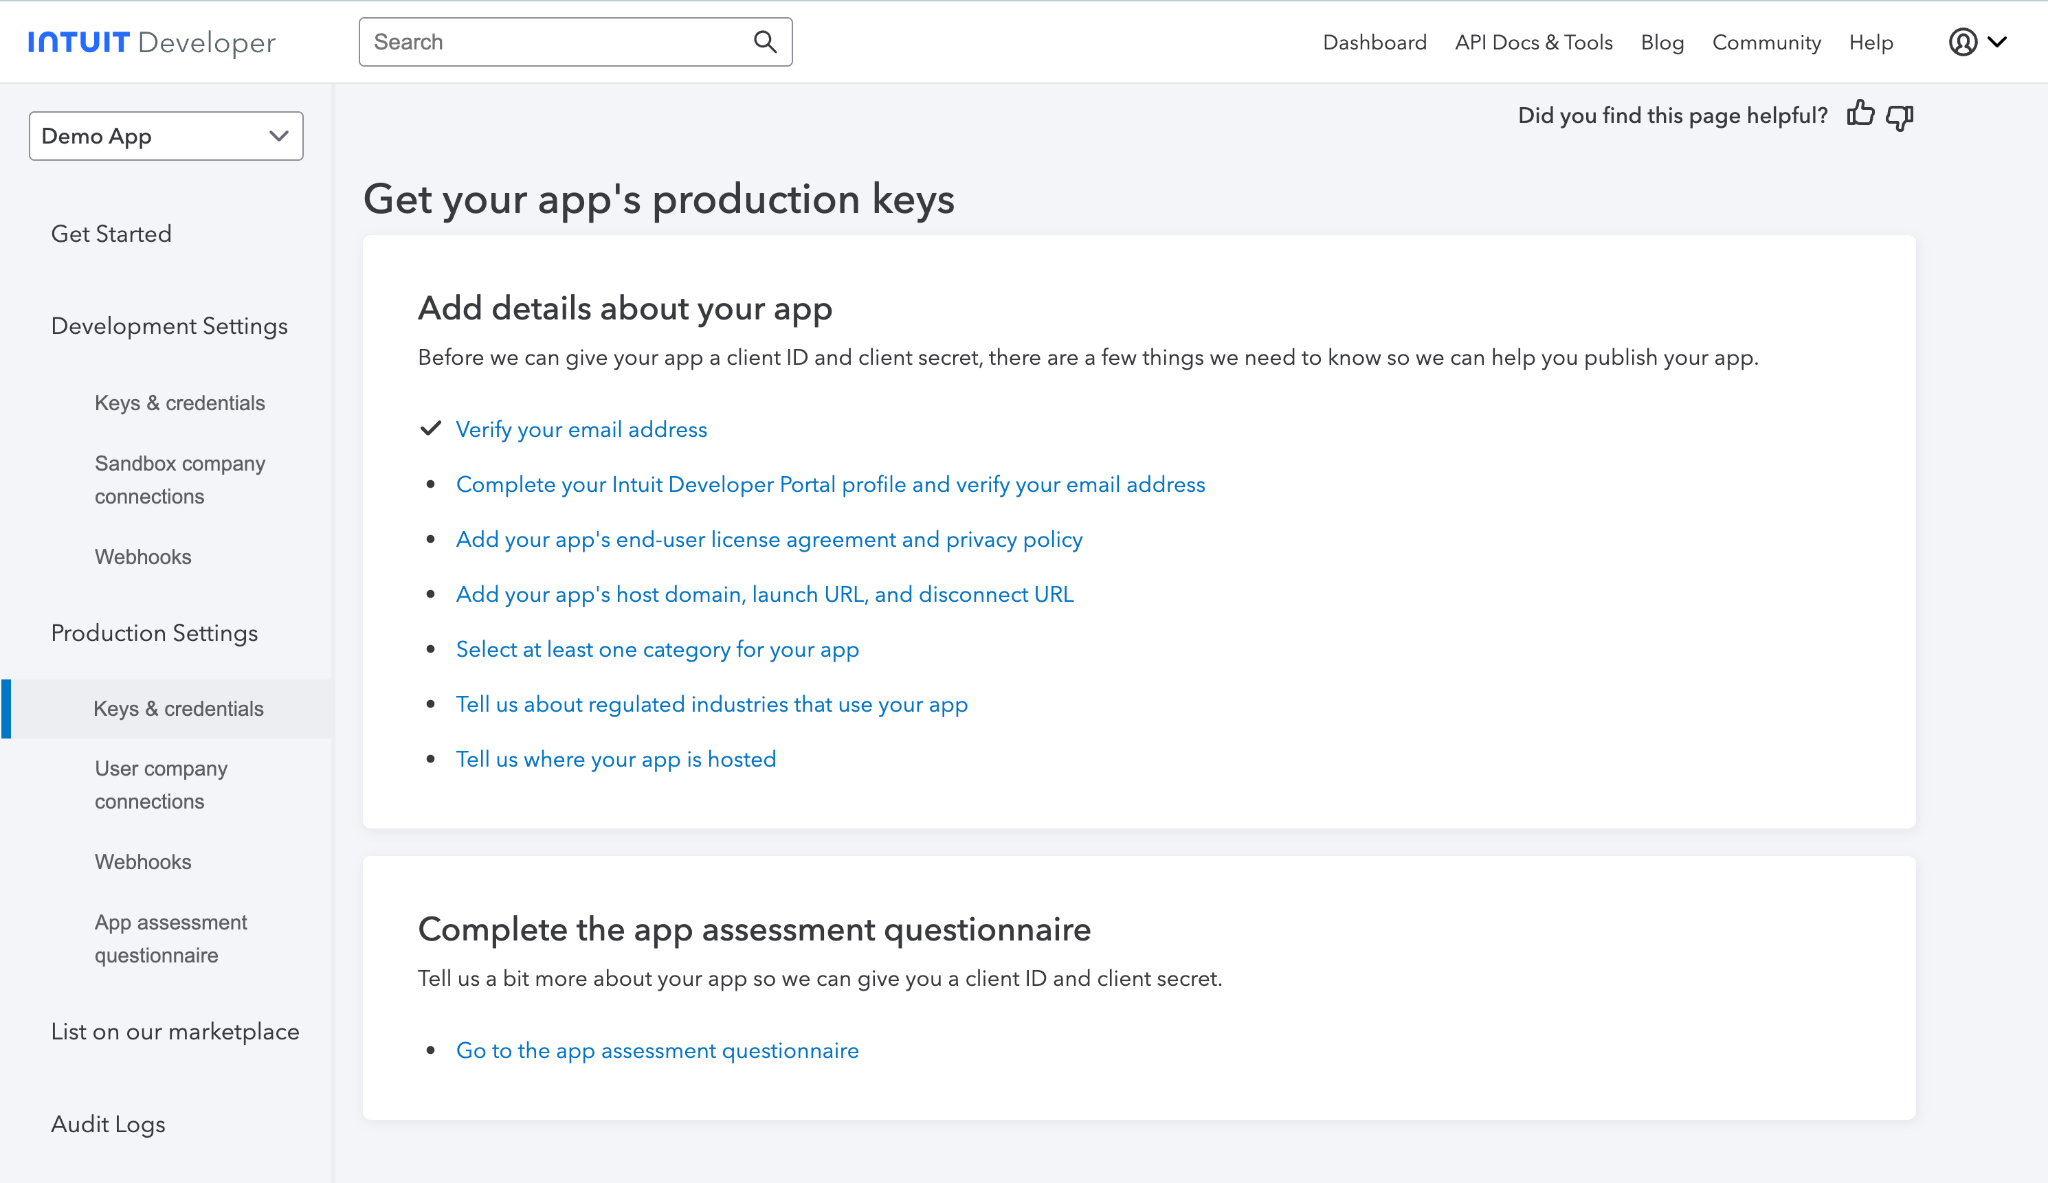Open Tell us where your app is hosted
The height and width of the screenshot is (1183, 2048).
pyautogui.click(x=616, y=759)
